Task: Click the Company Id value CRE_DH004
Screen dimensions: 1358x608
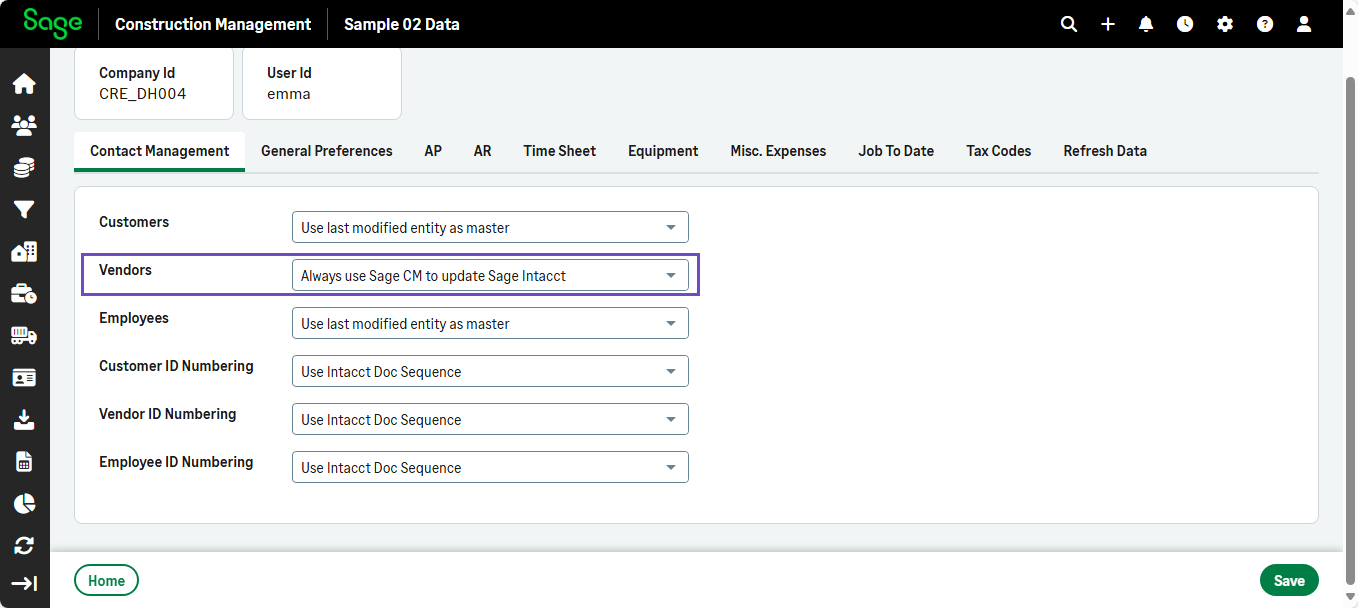Action: click(x=143, y=94)
